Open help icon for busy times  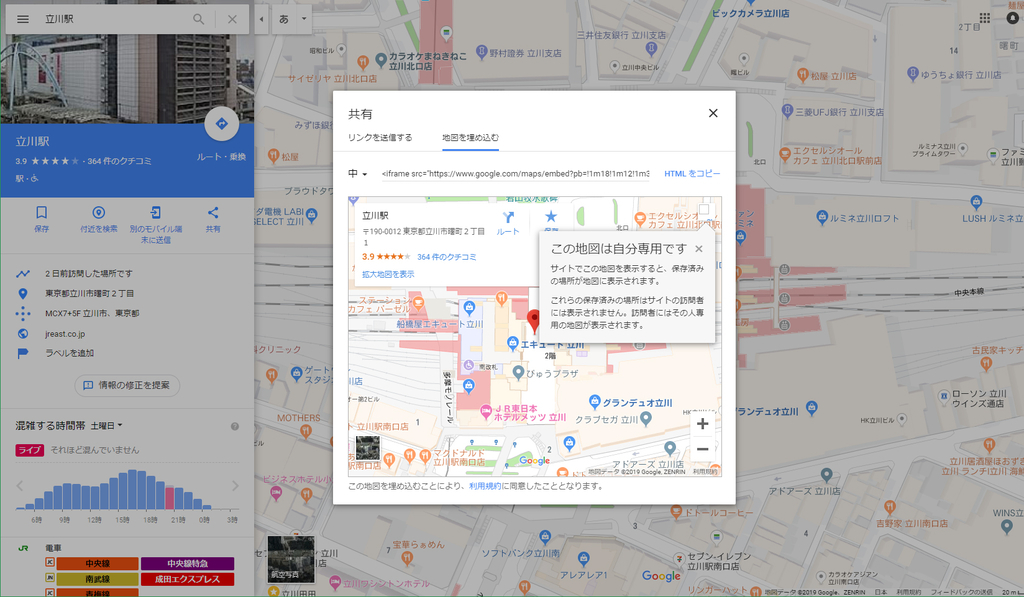coord(234,427)
